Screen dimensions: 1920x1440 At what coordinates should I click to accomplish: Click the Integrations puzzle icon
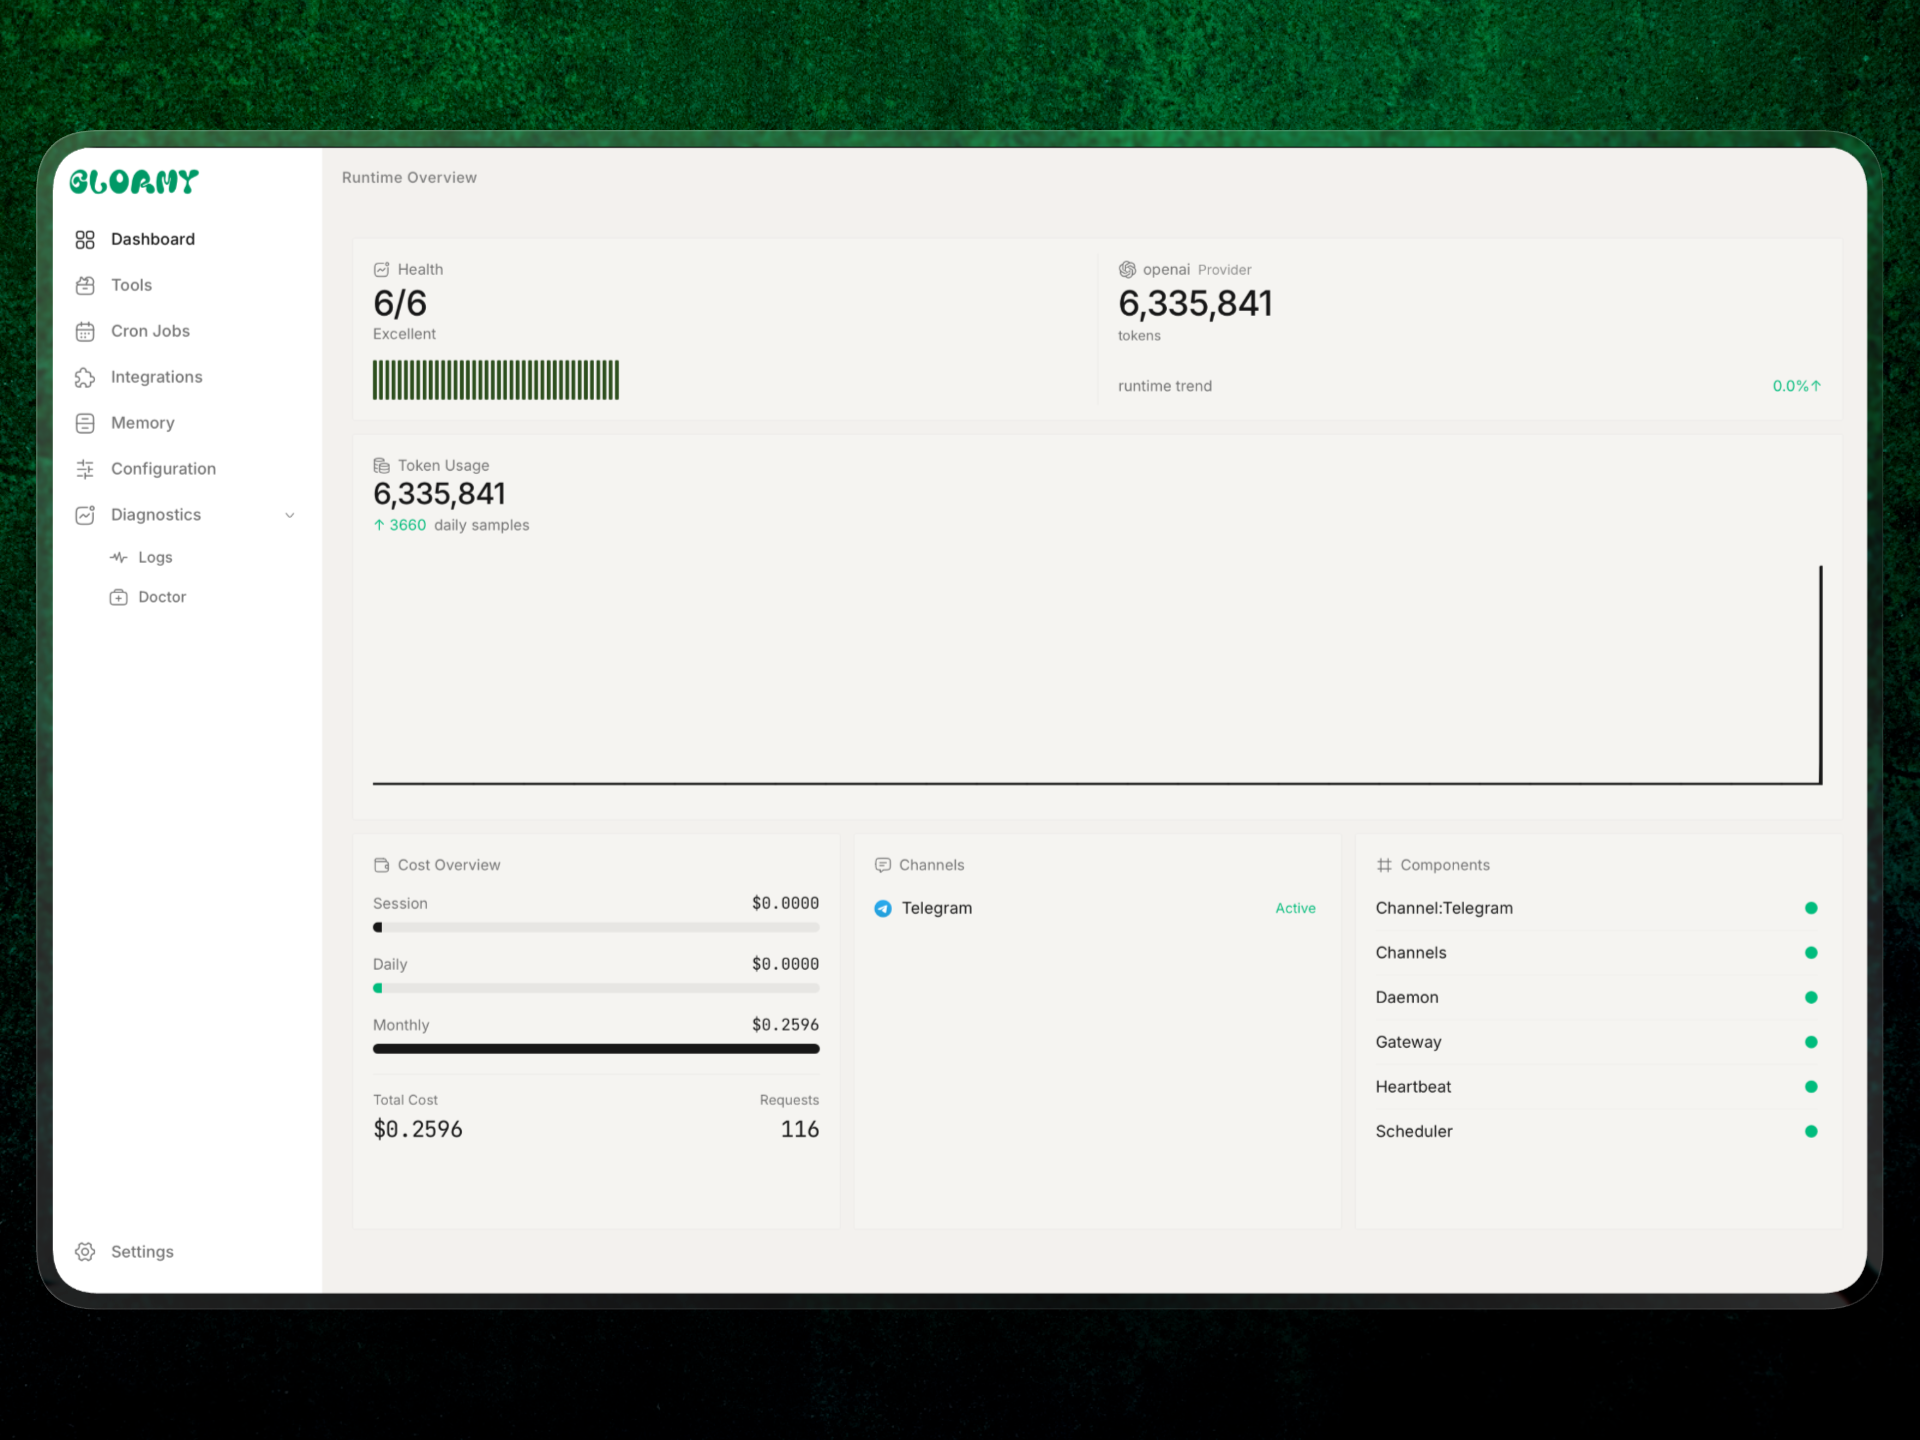point(85,378)
